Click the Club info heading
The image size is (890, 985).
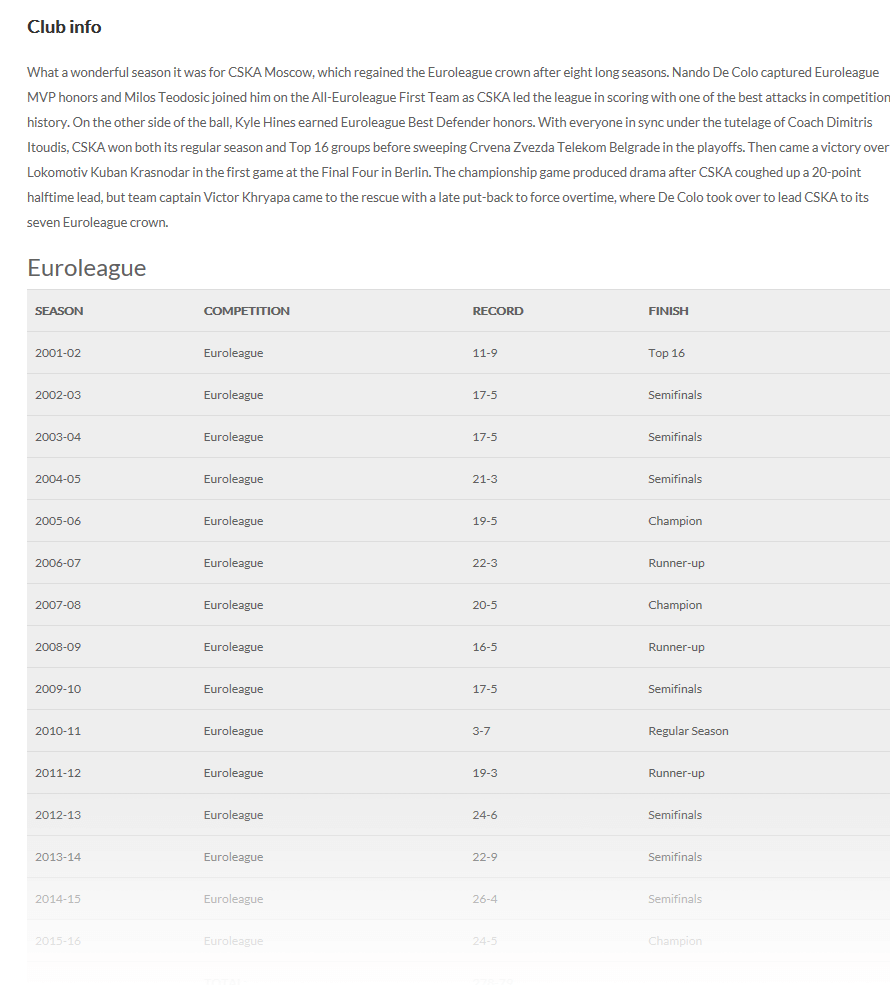point(64,27)
